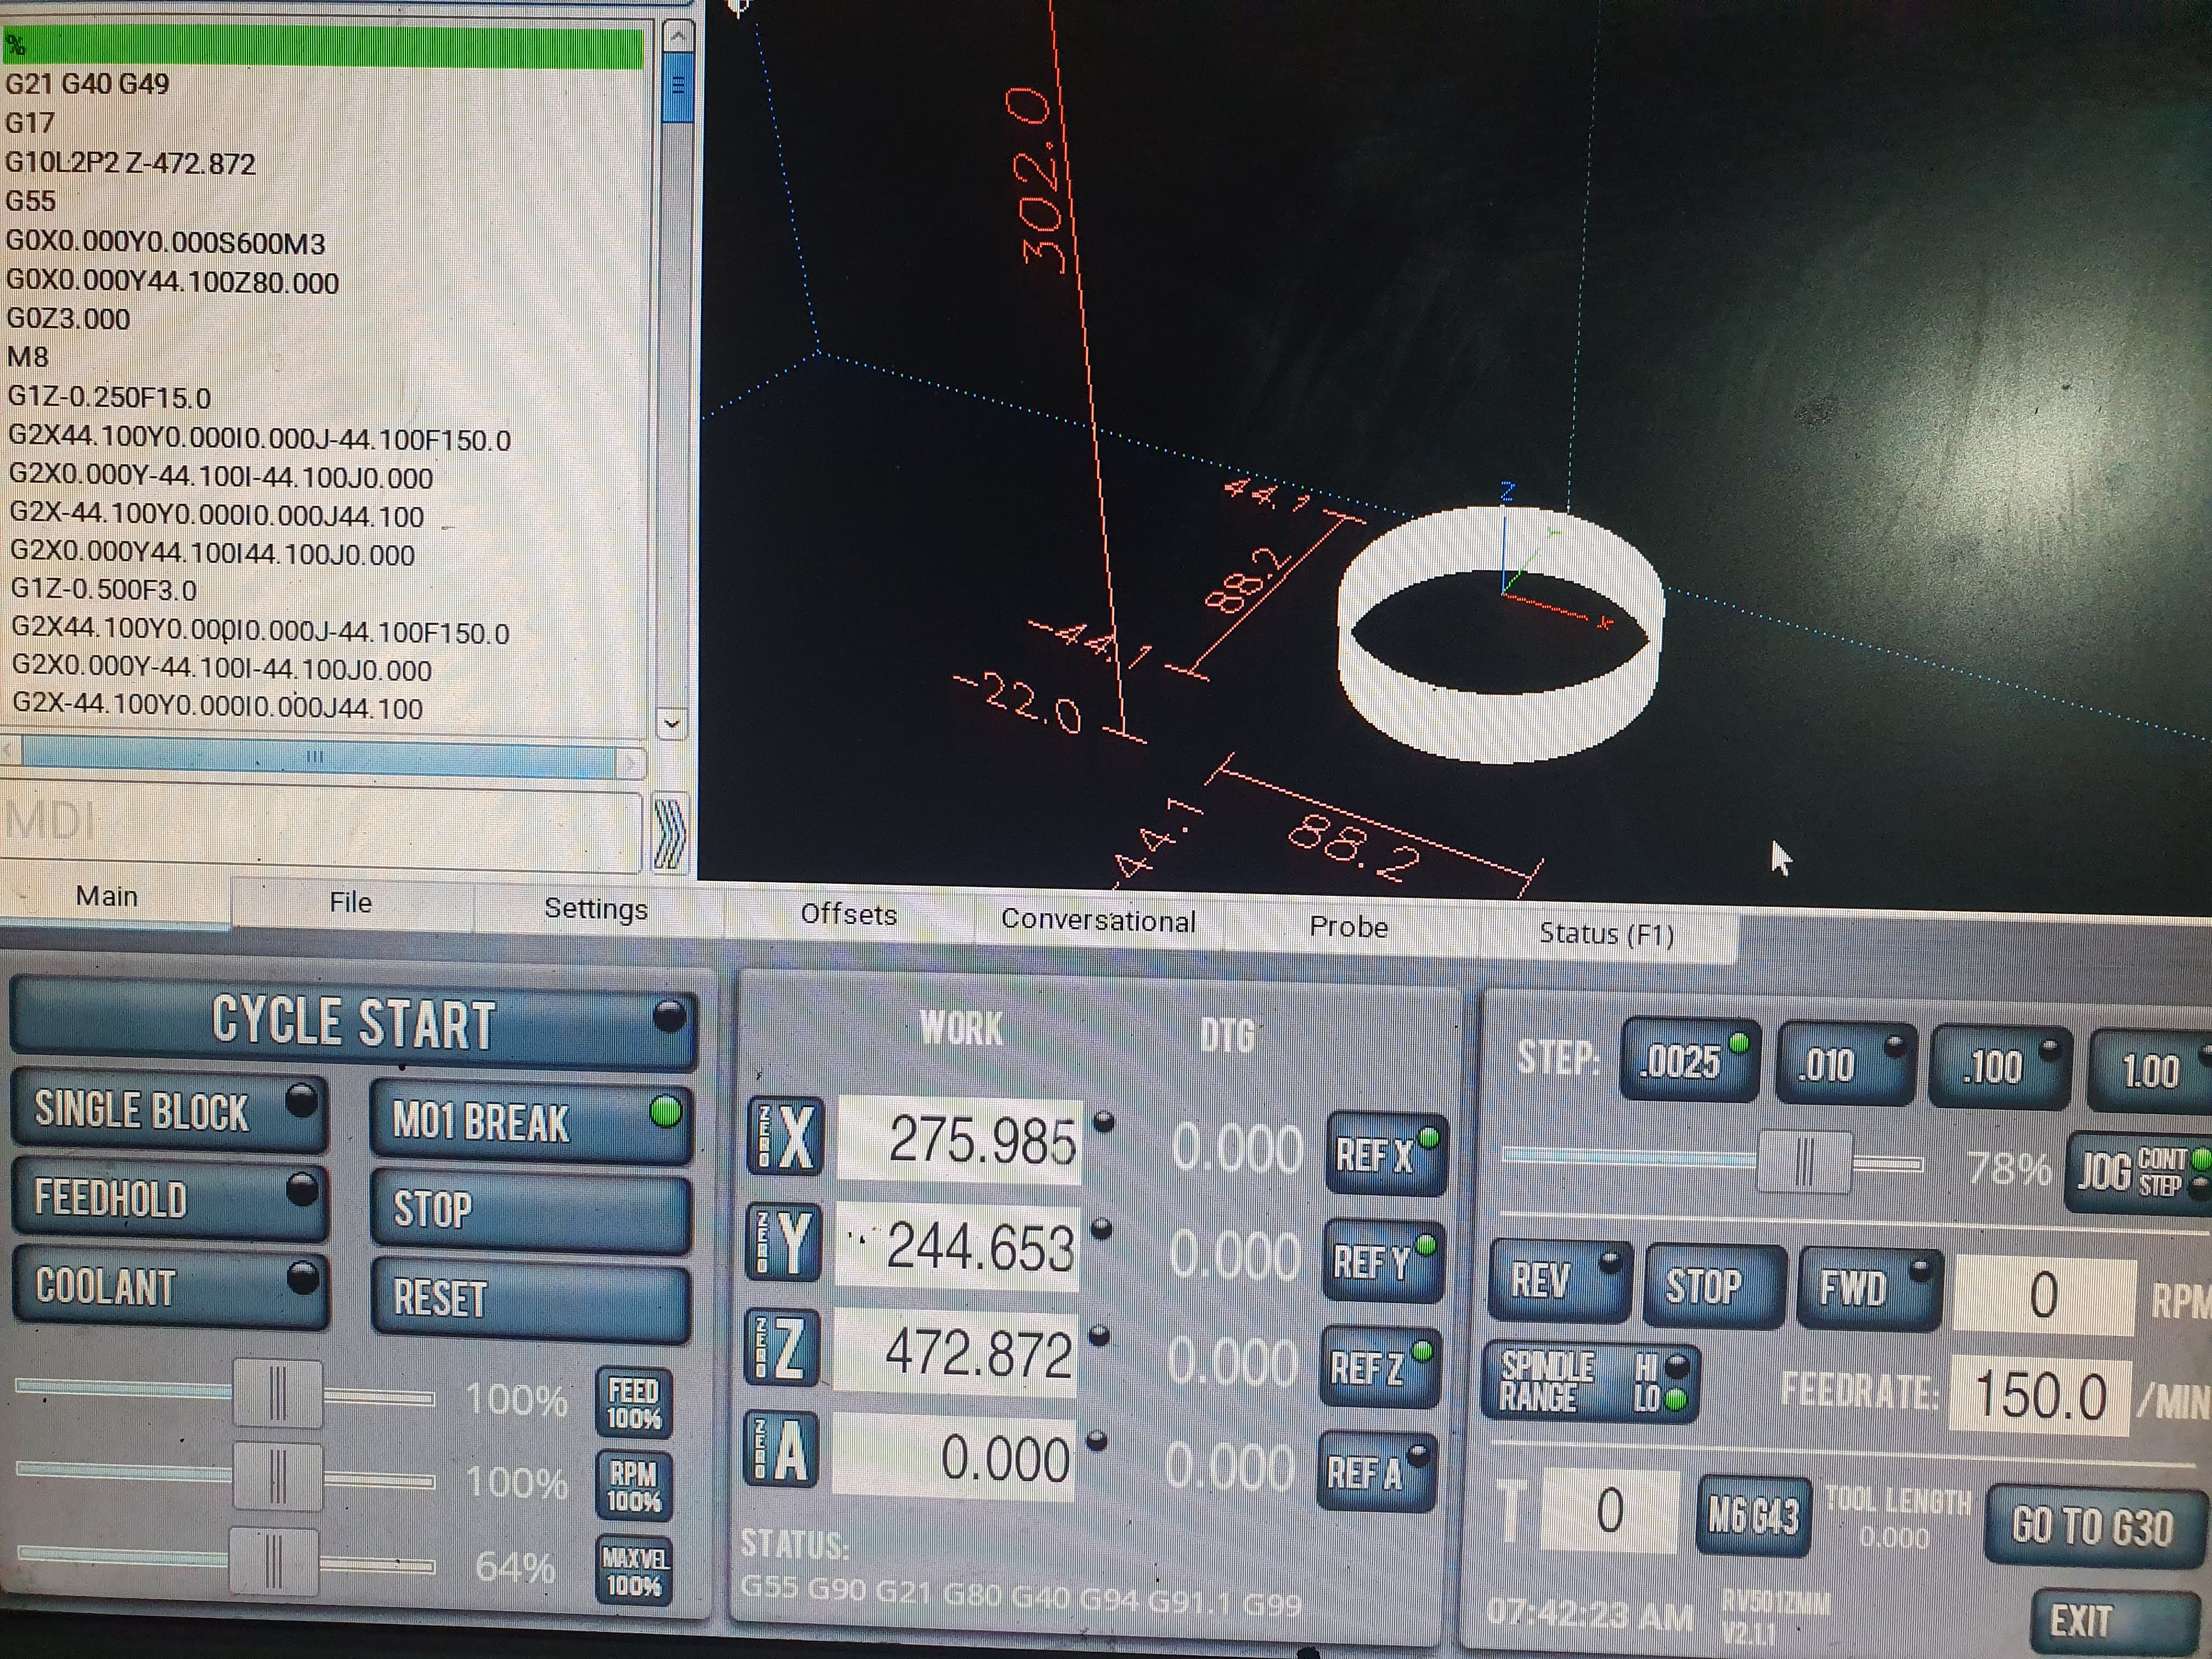
Task: Zero the X axis button
Action: [x=785, y=1137]
